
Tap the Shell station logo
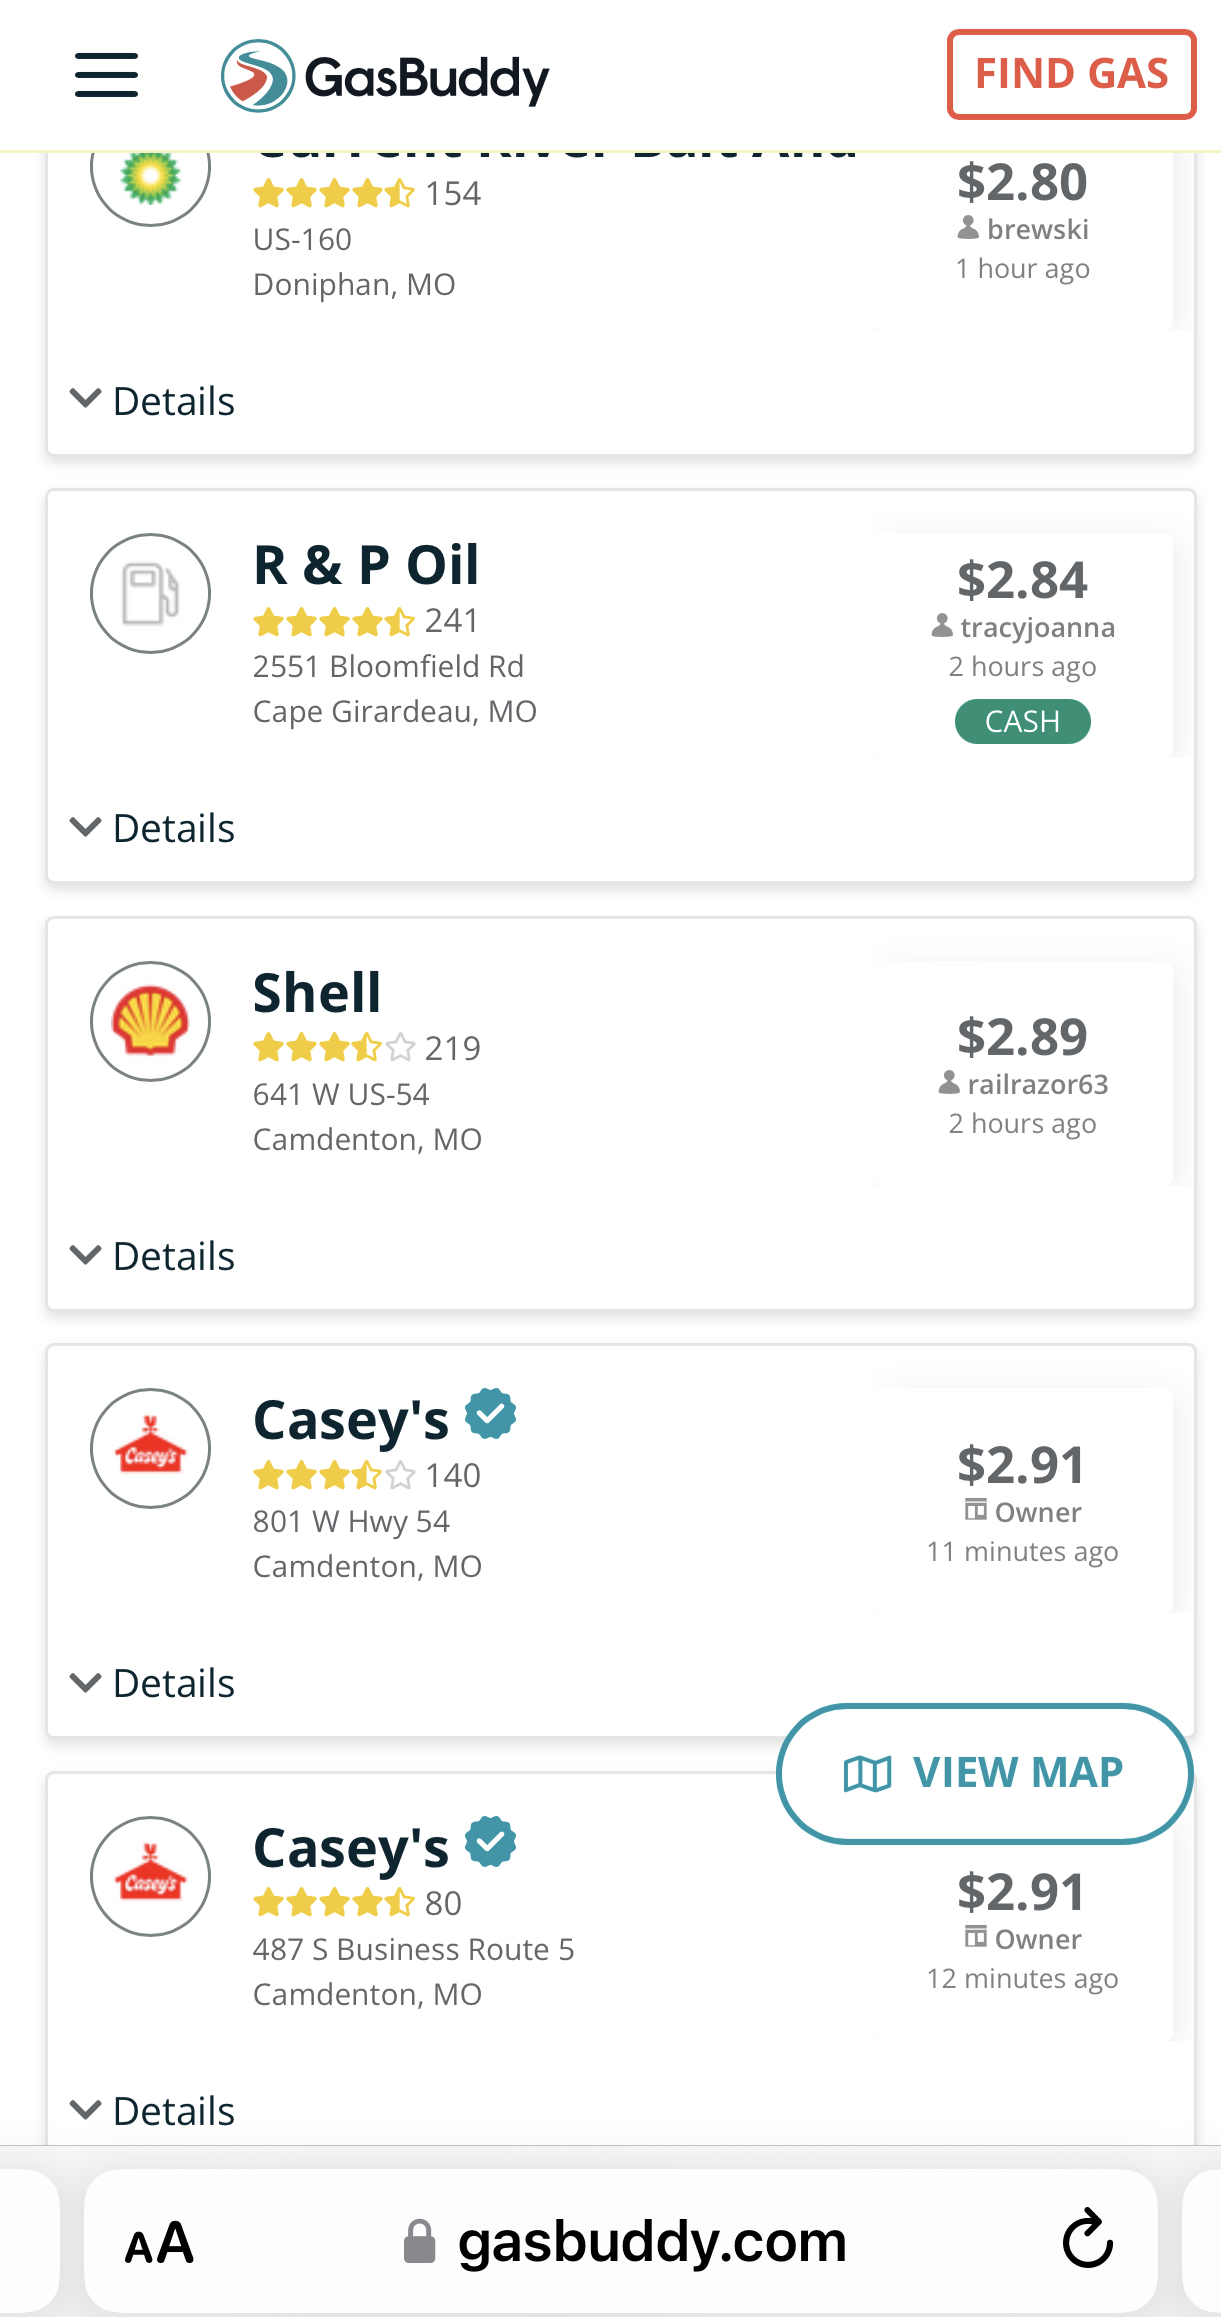point(150,1021)
